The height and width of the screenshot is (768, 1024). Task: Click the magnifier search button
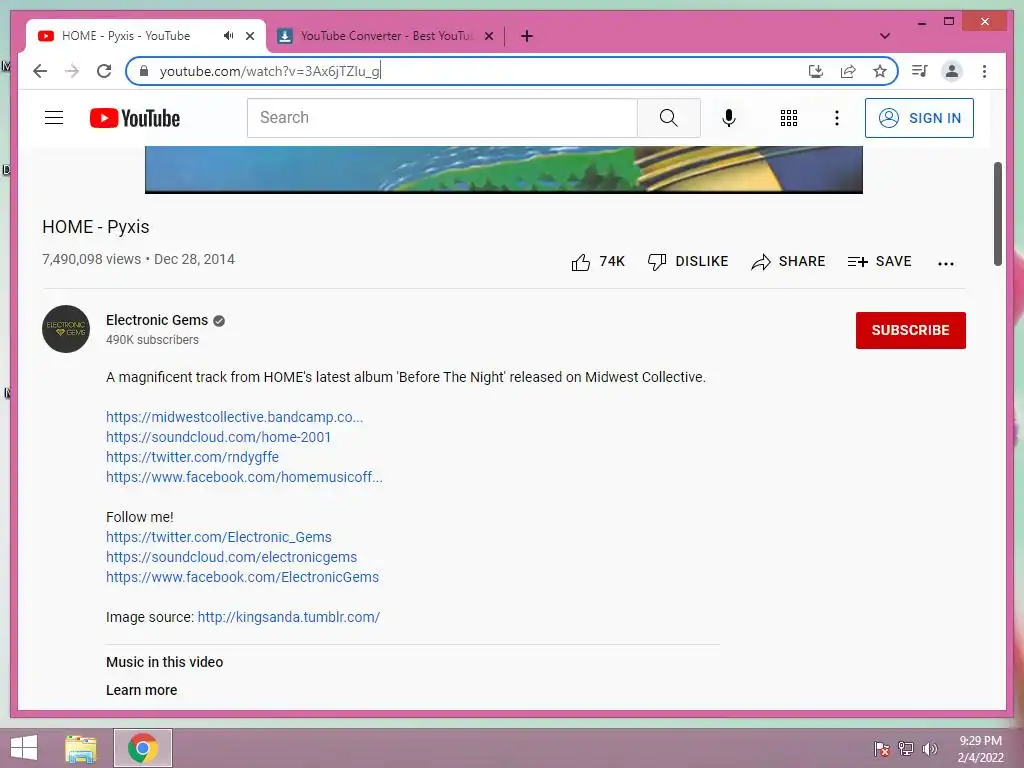click(x=669, y=118)
